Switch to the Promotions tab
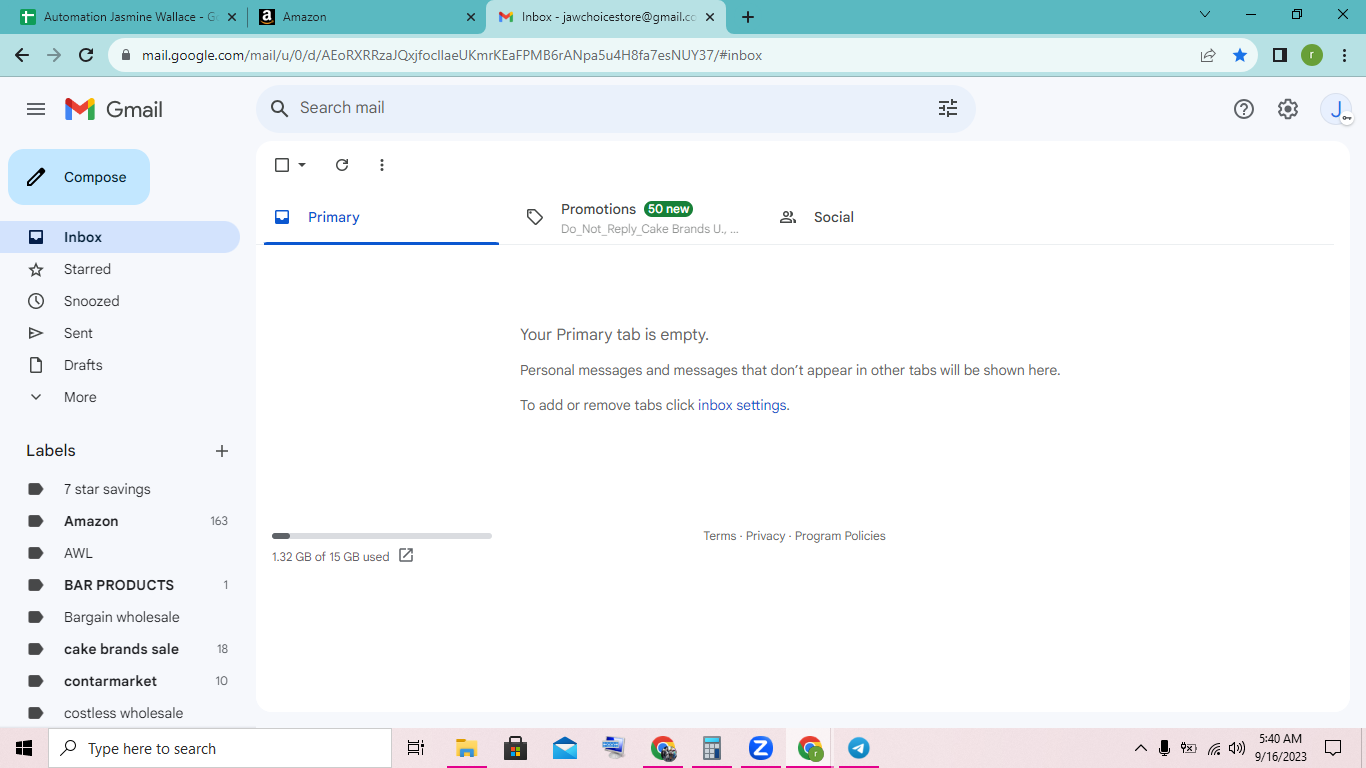Viewport: 1366px width, 768px height. click(x=633, y=217)
